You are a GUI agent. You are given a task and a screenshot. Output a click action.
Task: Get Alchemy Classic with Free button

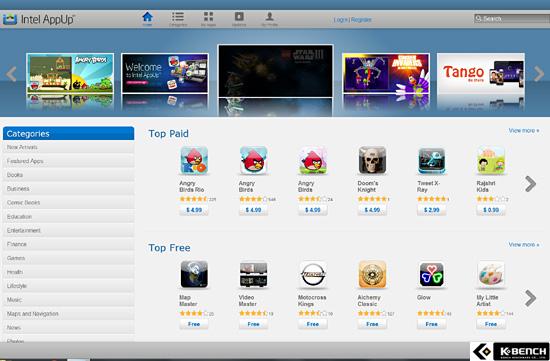372,324
